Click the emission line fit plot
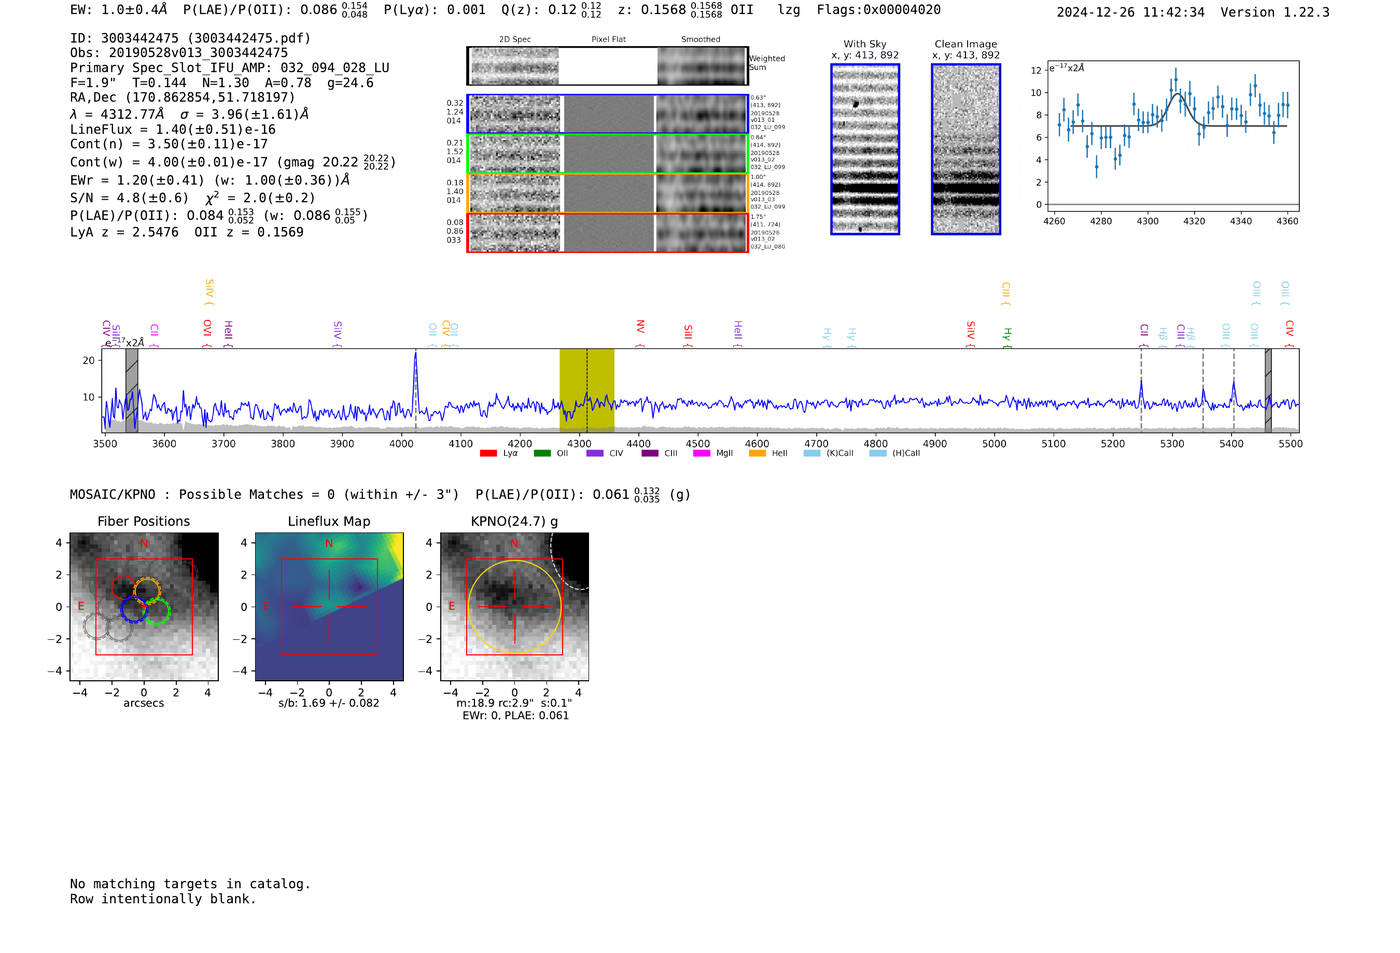 (1172, 137)
